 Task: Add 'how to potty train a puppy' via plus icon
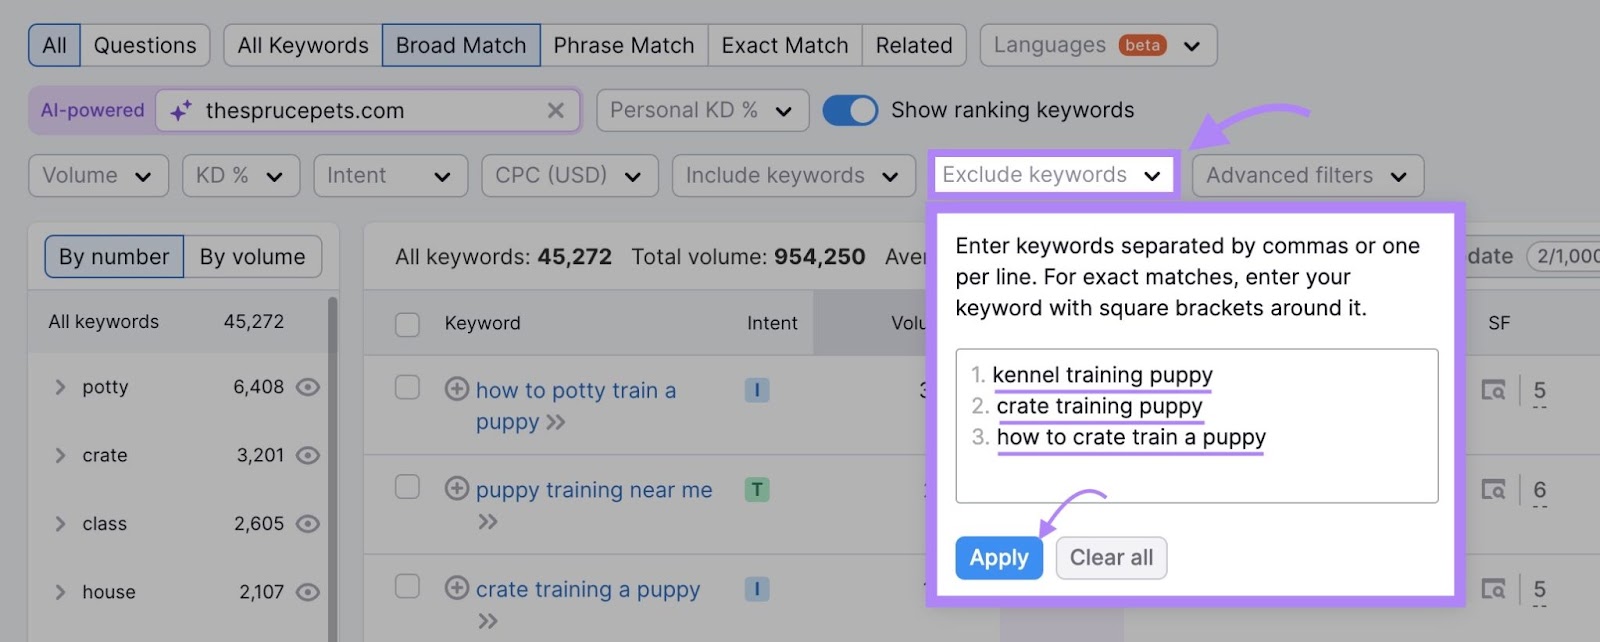tap(457, 389)
